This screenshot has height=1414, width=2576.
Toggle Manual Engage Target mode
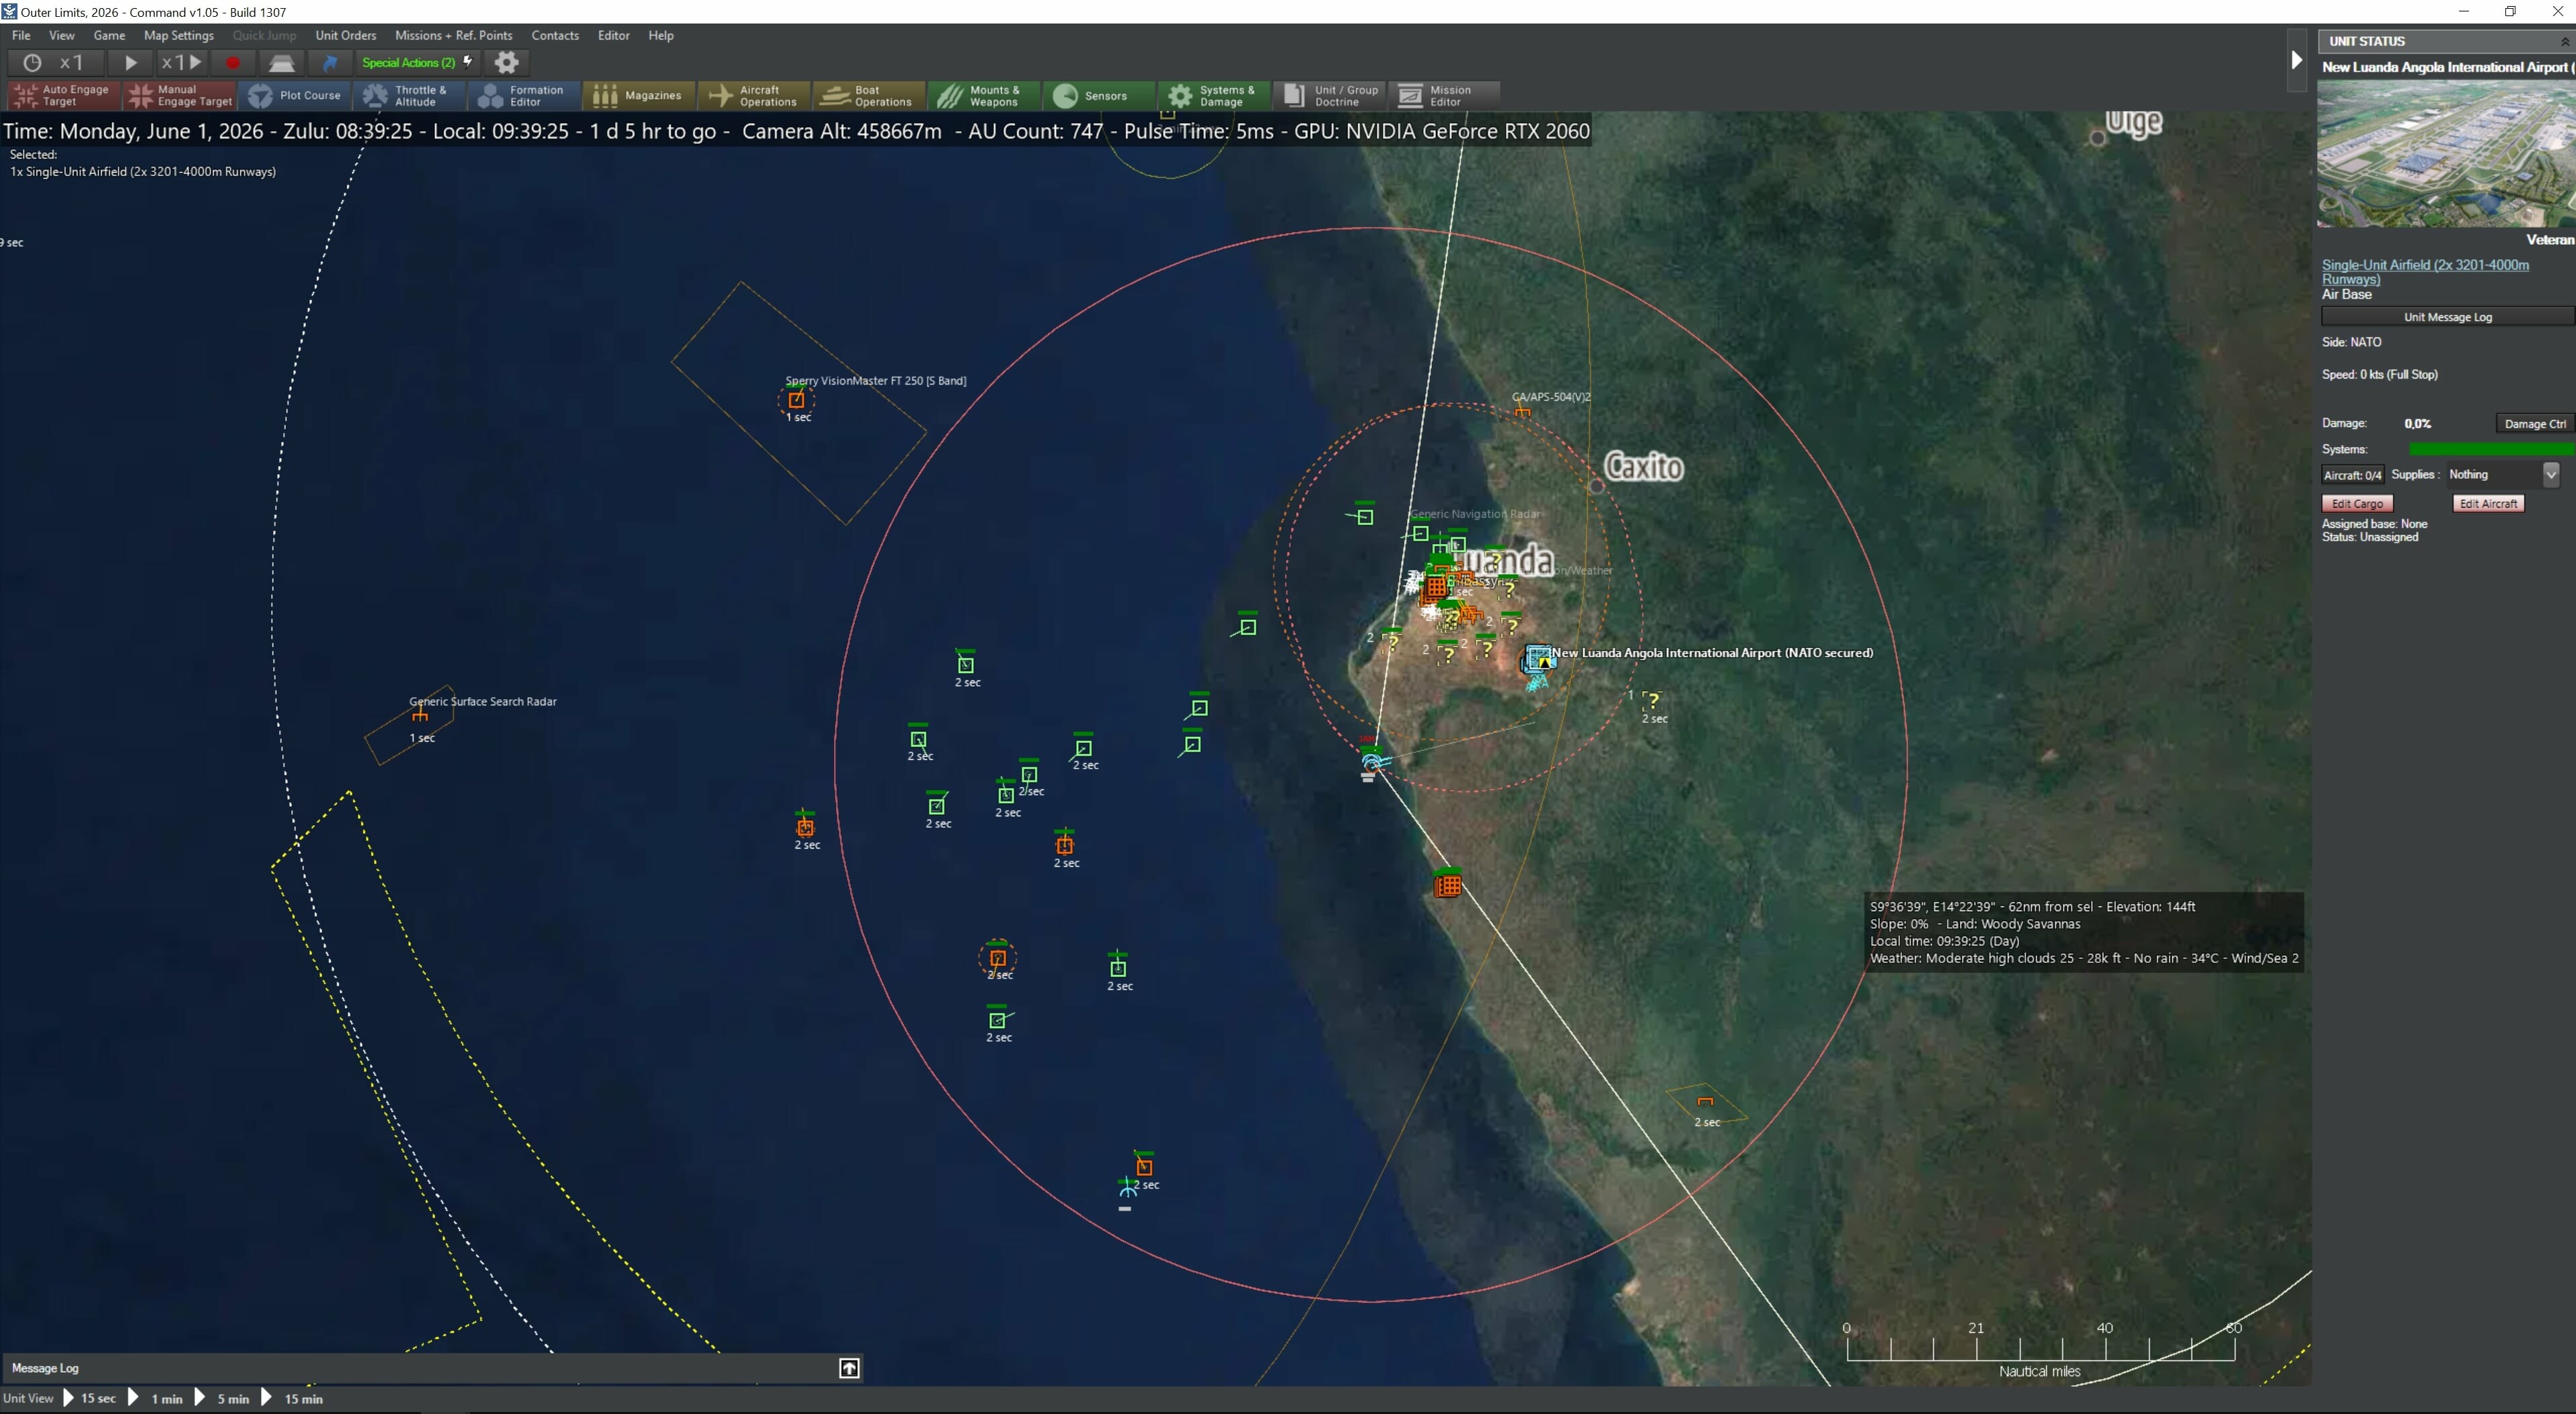tap(181, 95)
